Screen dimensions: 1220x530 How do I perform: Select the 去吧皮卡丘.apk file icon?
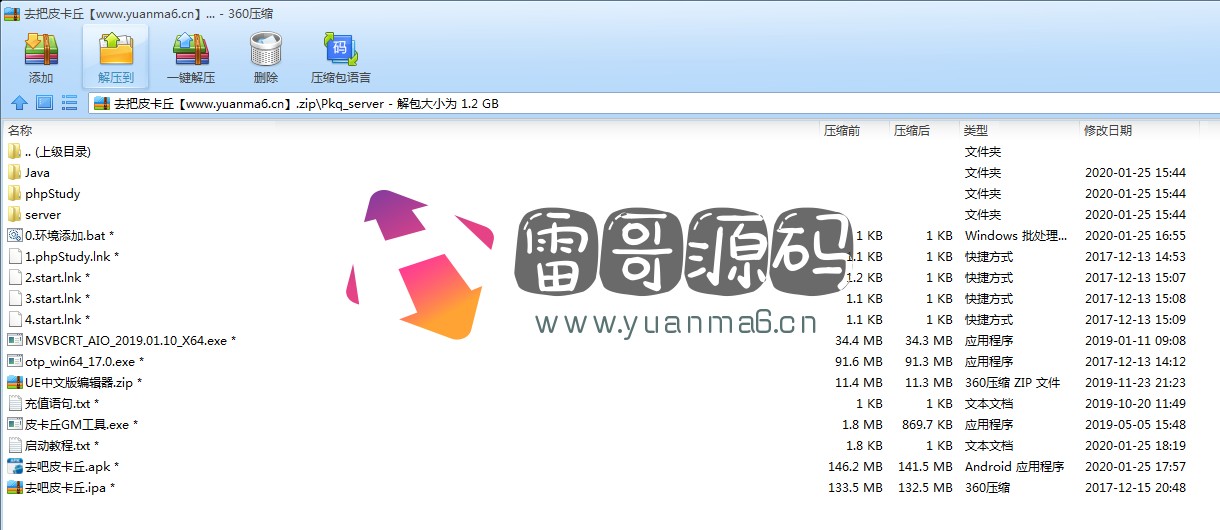14,466
